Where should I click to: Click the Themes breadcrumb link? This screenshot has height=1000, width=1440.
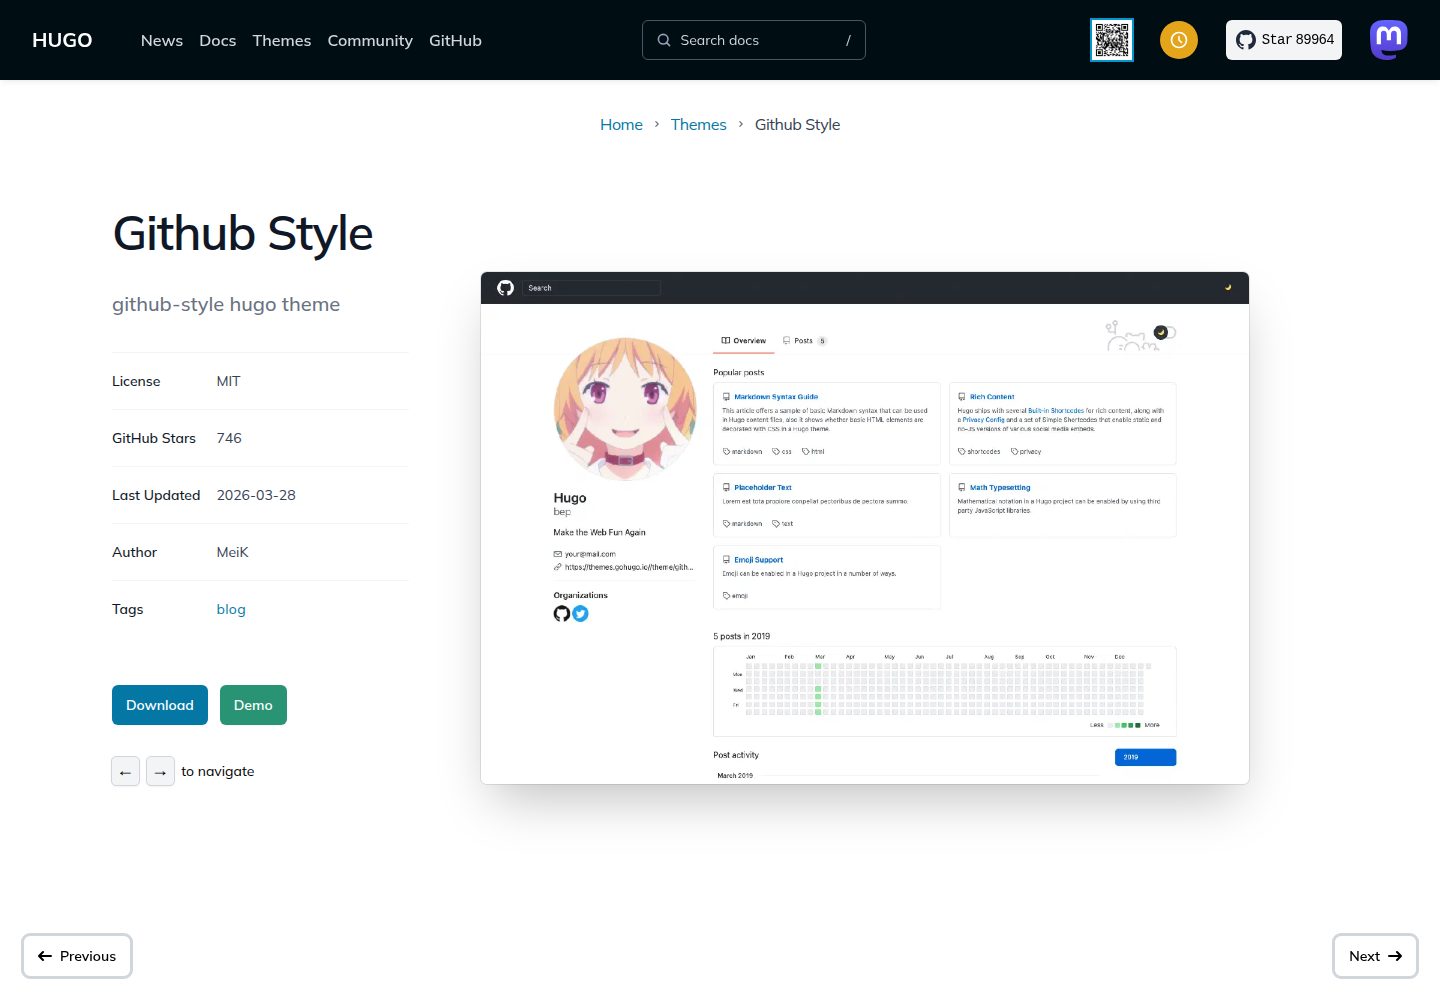point(699,124)
